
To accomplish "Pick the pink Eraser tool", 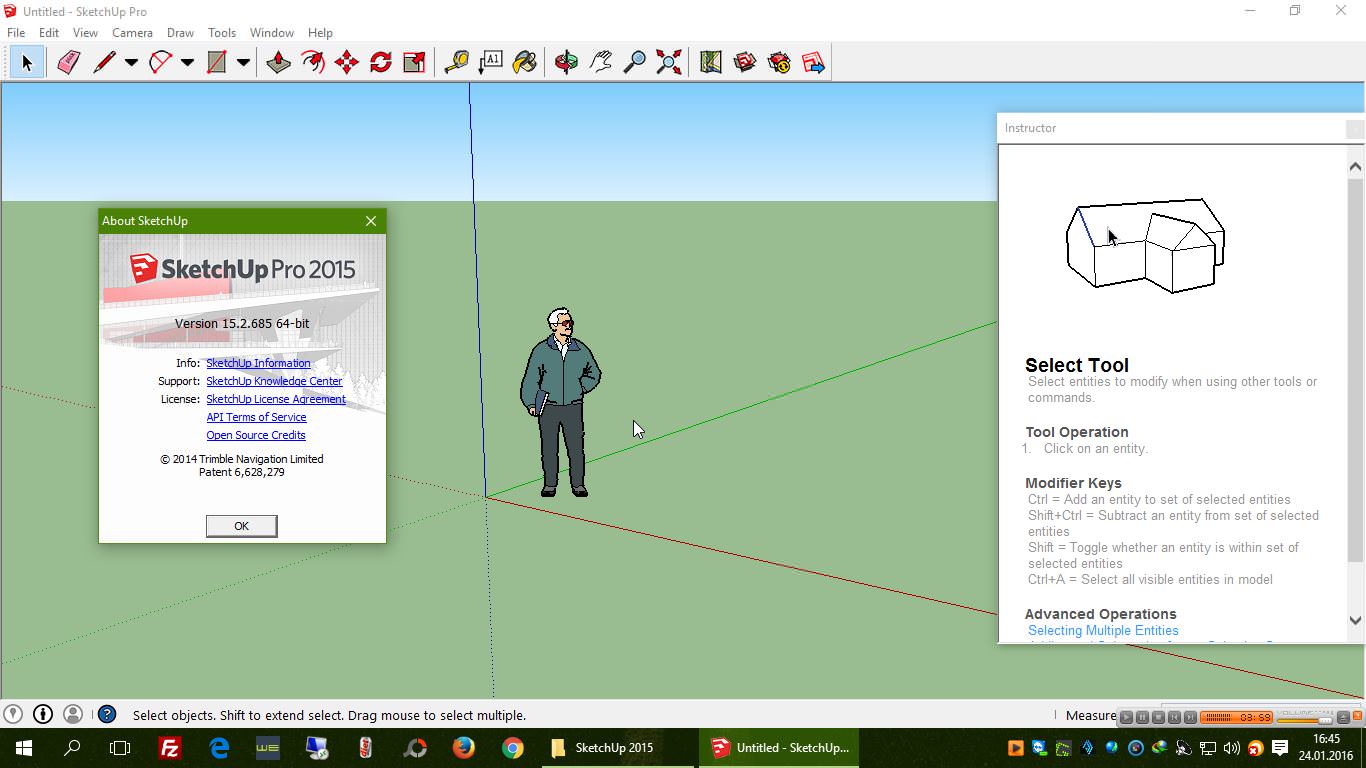I will (68, 62).
